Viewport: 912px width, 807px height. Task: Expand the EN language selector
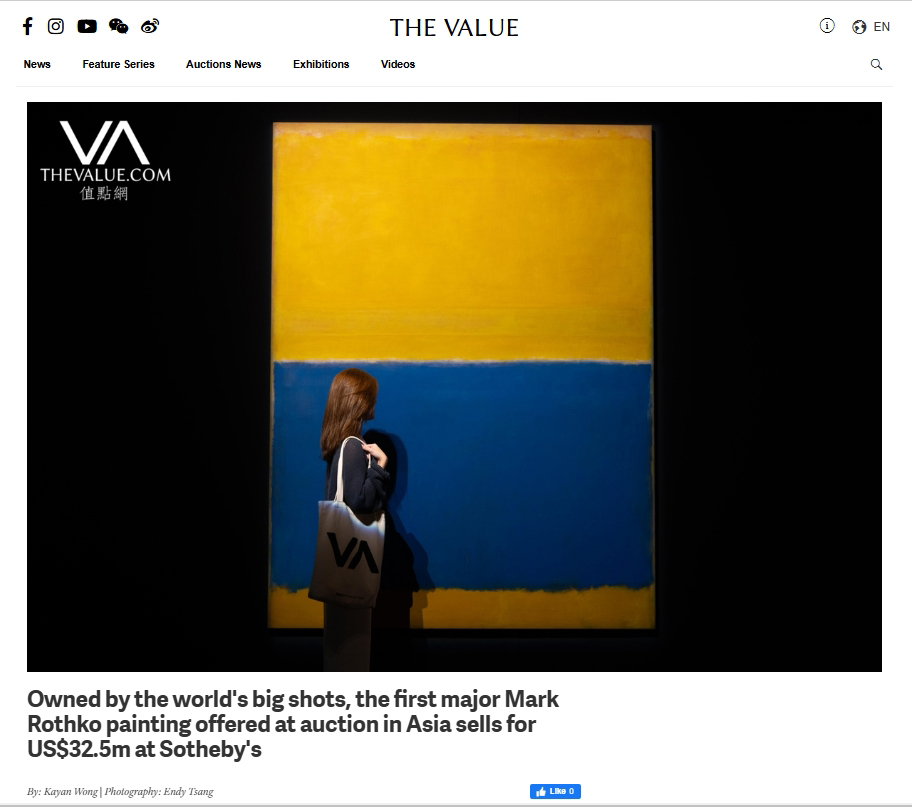882,27
